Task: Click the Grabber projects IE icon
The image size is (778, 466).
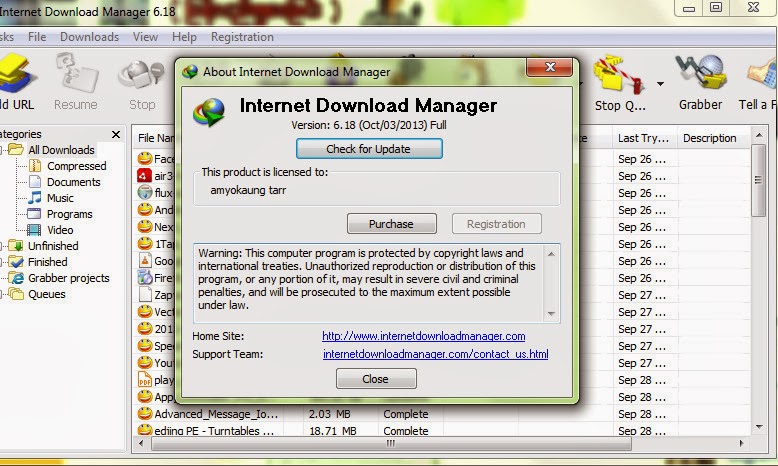Action: coord(16,278)
